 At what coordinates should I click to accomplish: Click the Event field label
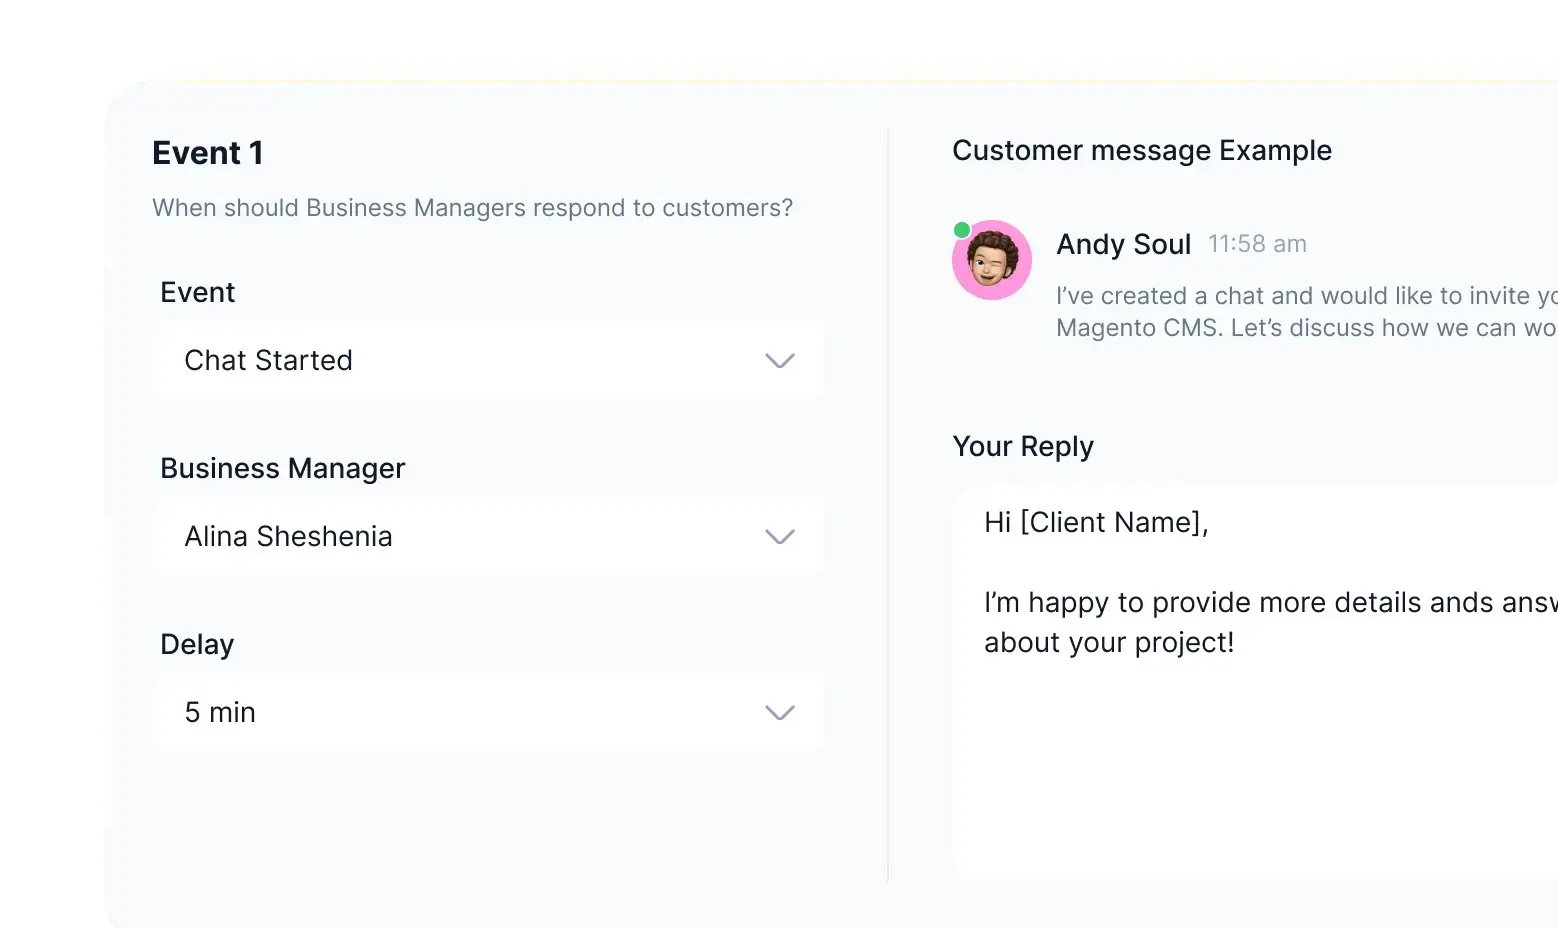pos(197,291)
